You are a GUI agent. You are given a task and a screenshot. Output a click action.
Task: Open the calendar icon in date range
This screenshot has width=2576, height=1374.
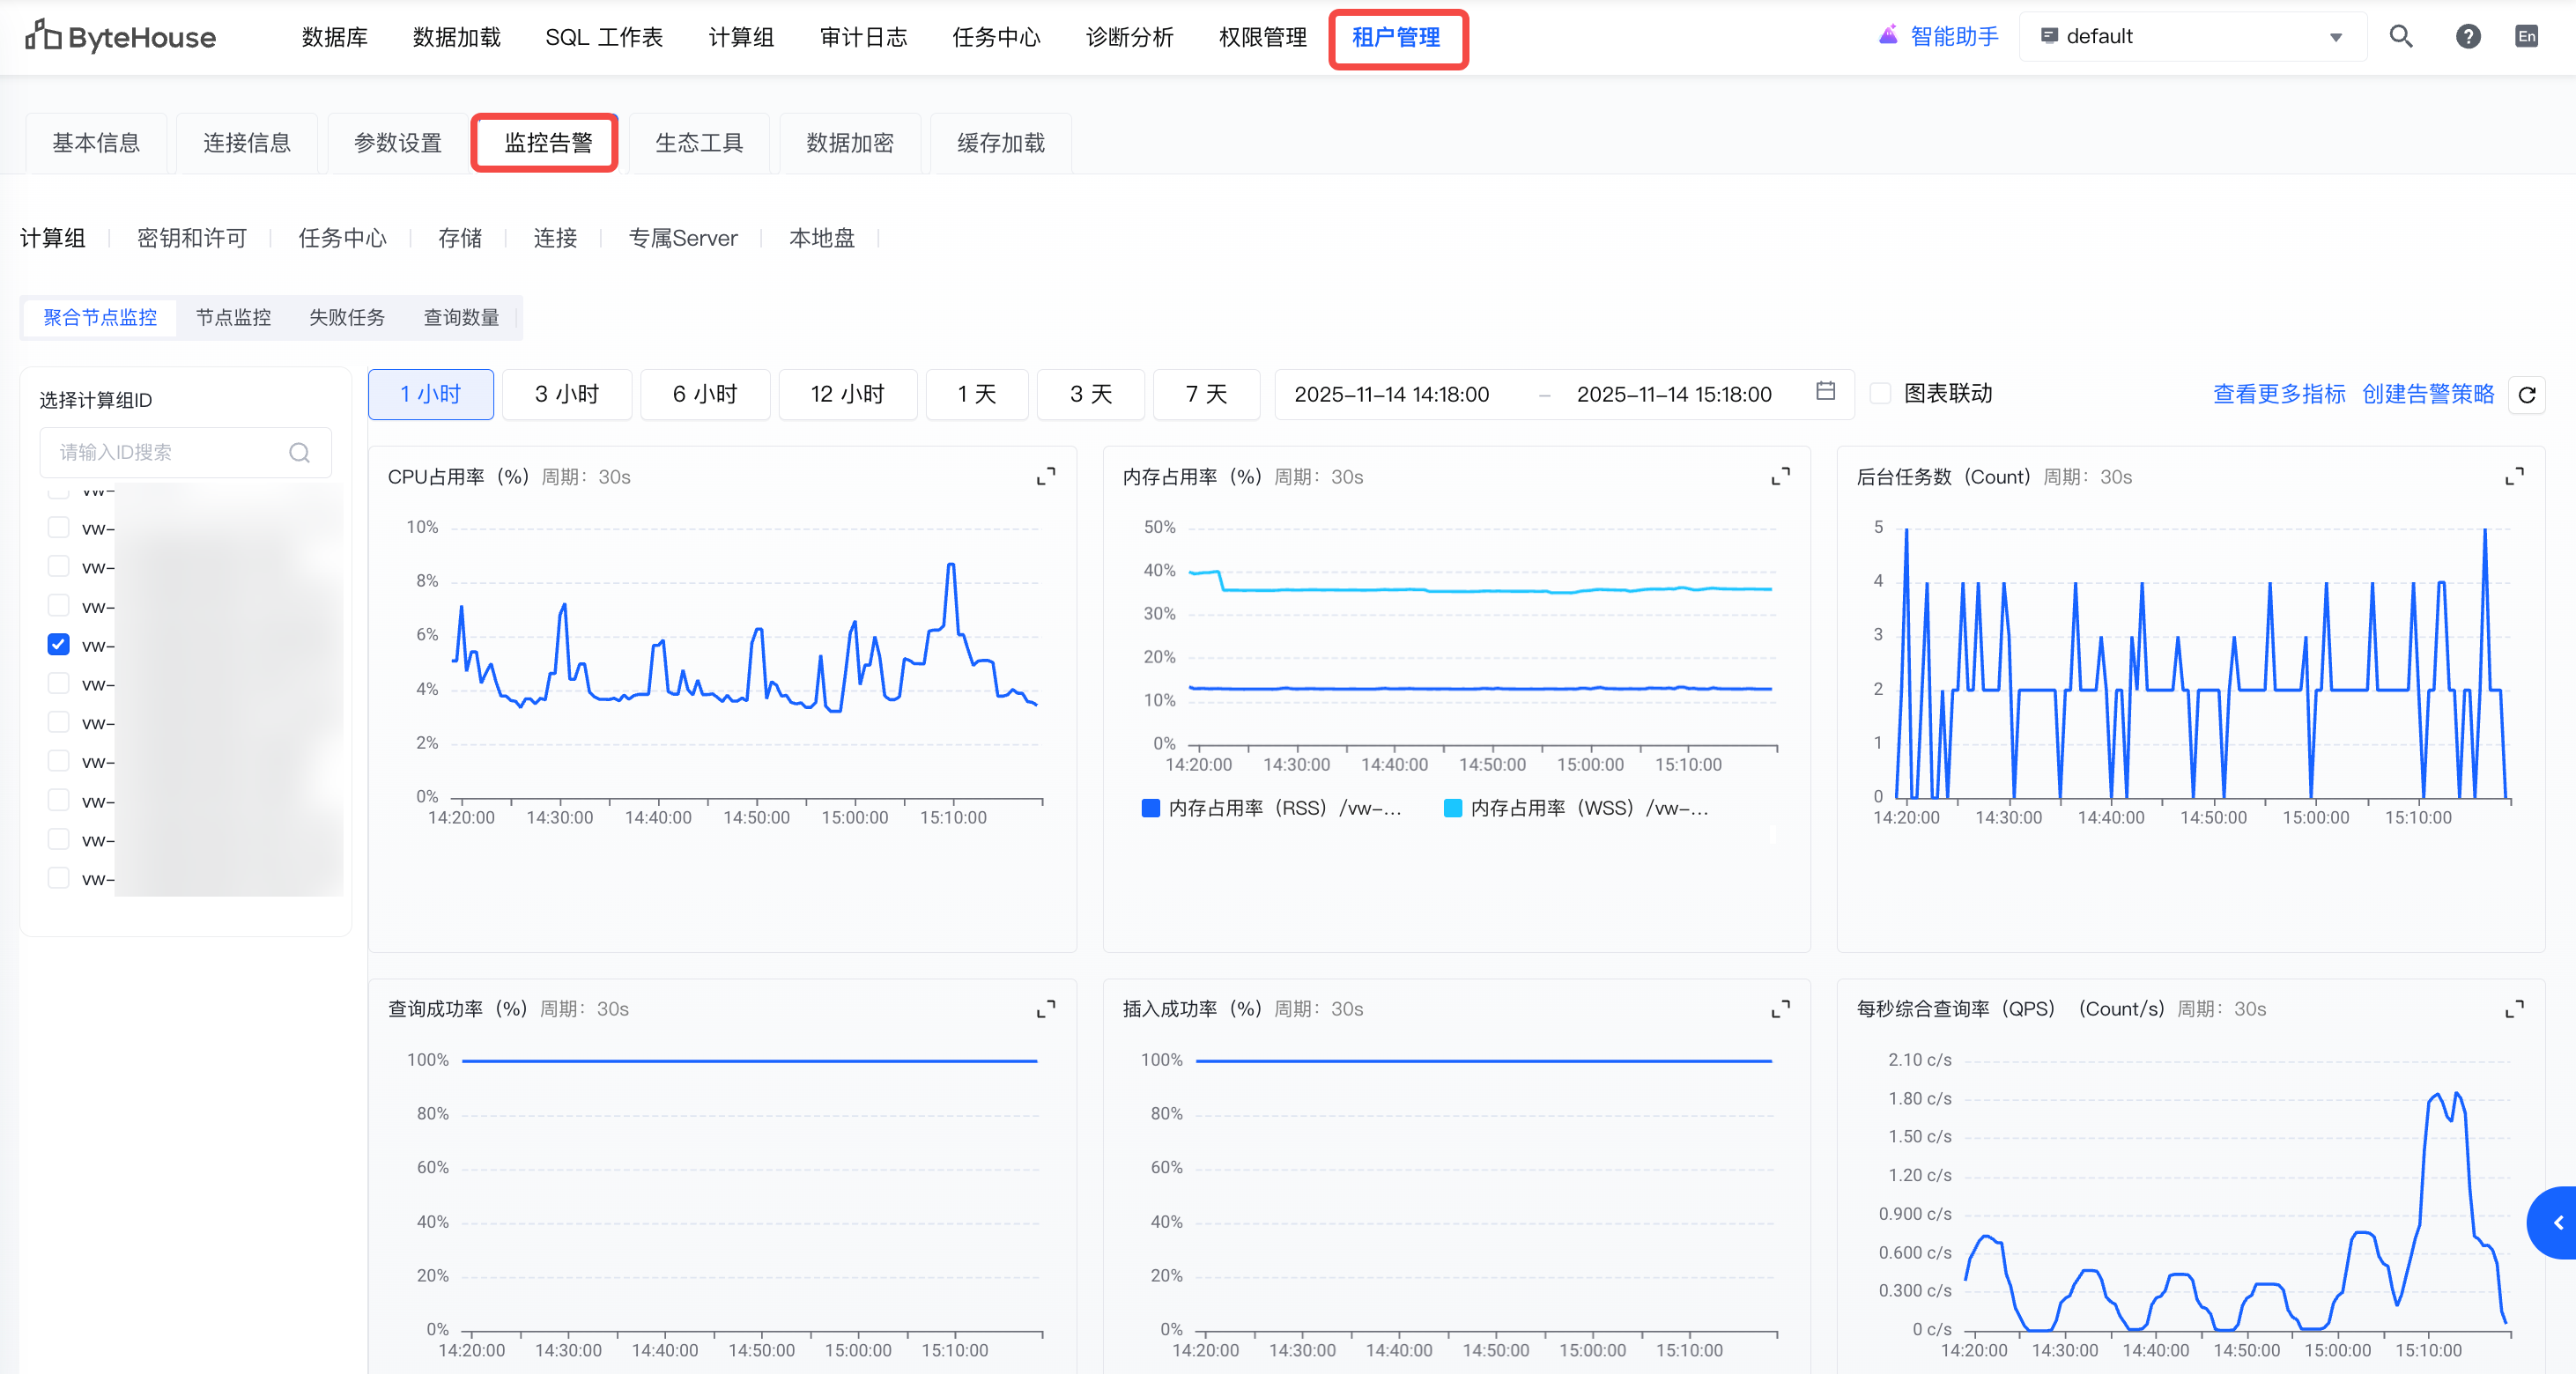1825,392
